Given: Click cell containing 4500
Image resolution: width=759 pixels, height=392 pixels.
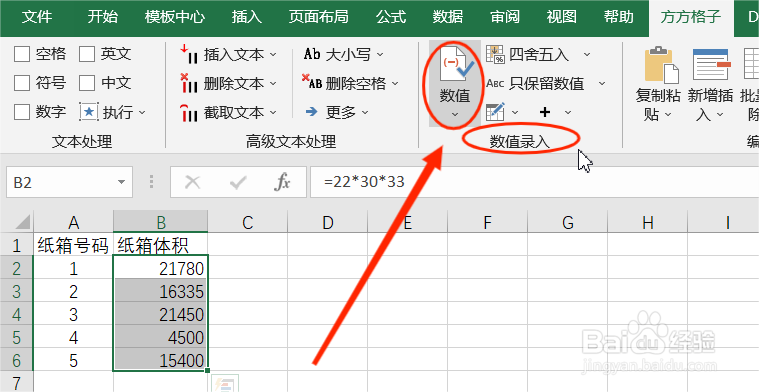Looking at the screenshot, I should [161, 337].
